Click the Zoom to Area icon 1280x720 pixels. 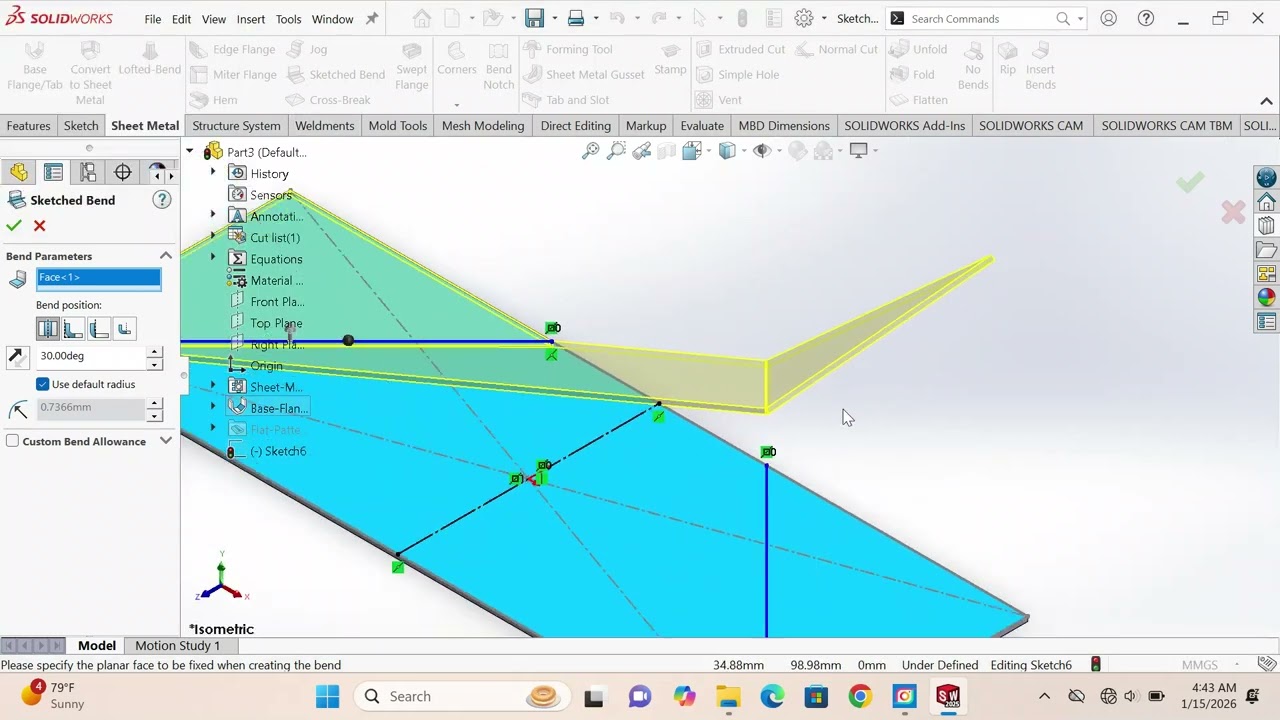tap(616, 151)
